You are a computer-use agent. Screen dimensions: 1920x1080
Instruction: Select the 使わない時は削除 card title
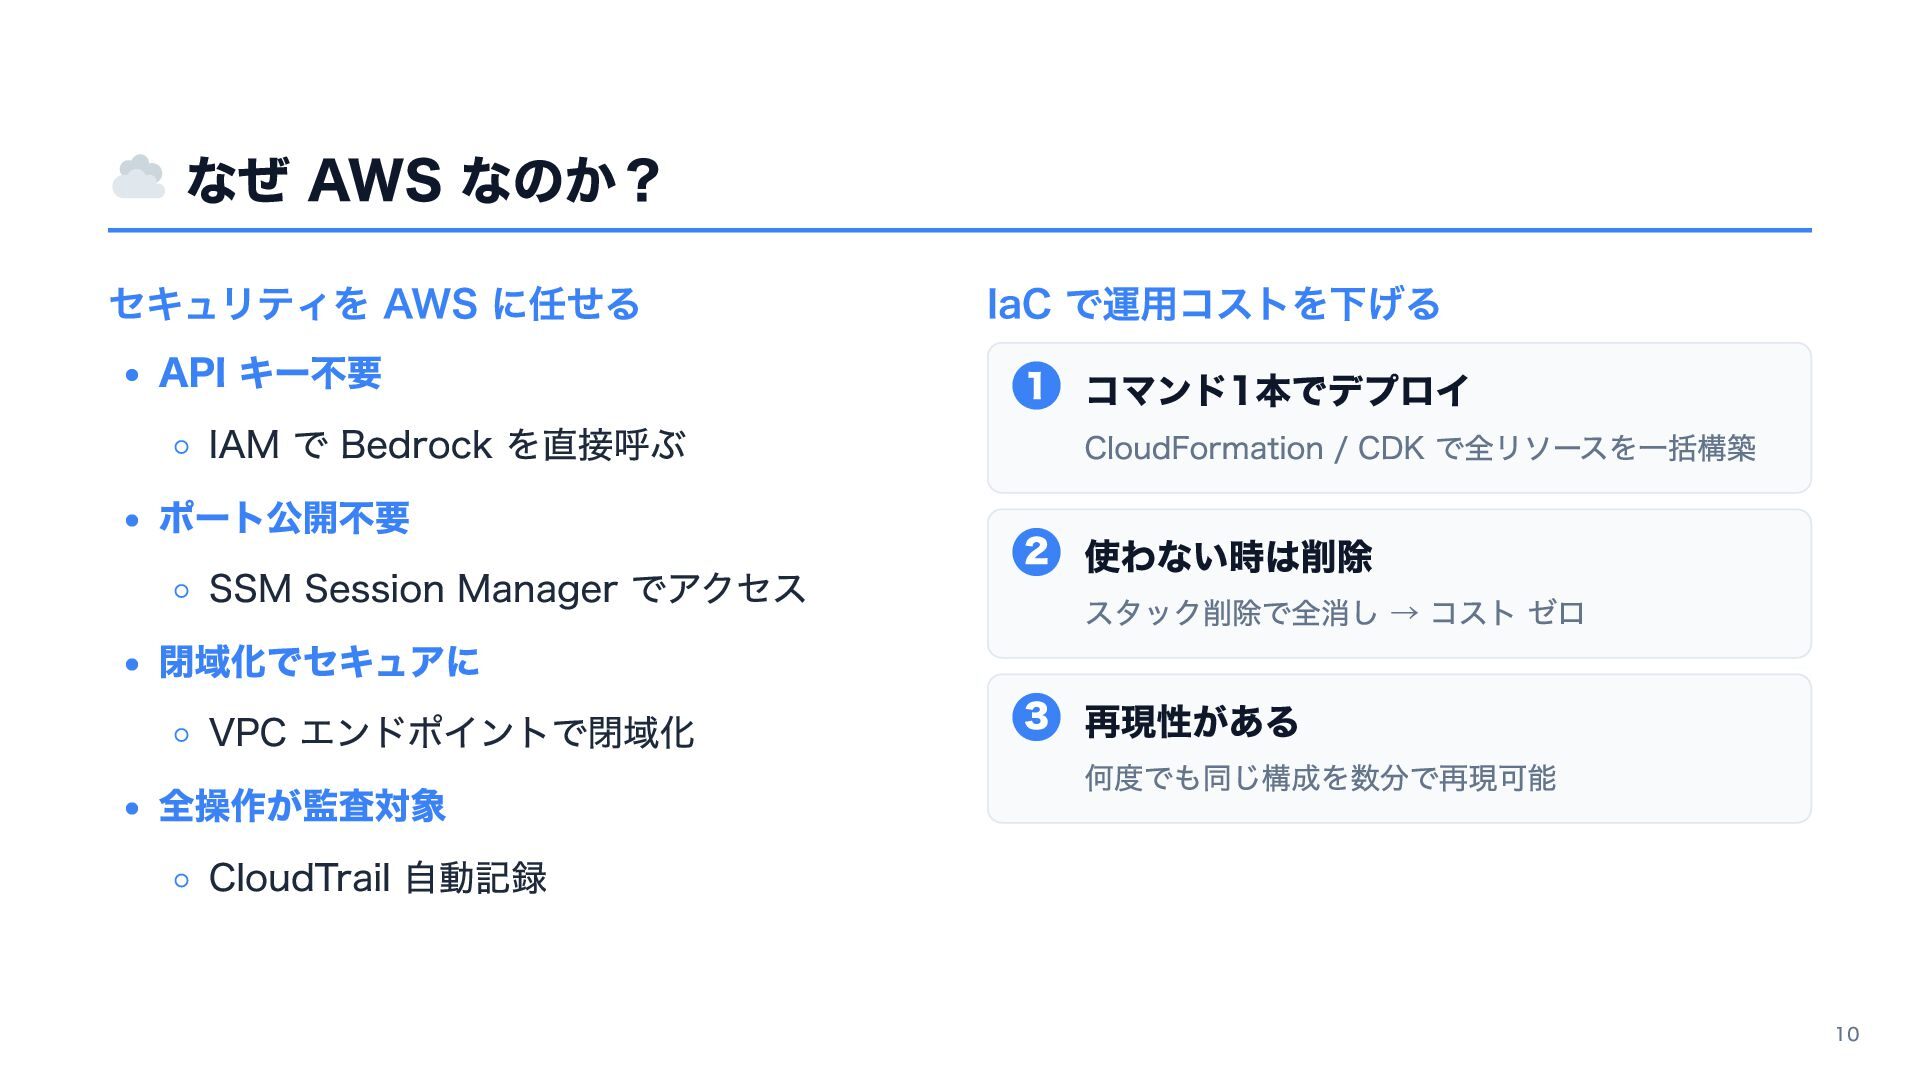tap(1228, 556)
